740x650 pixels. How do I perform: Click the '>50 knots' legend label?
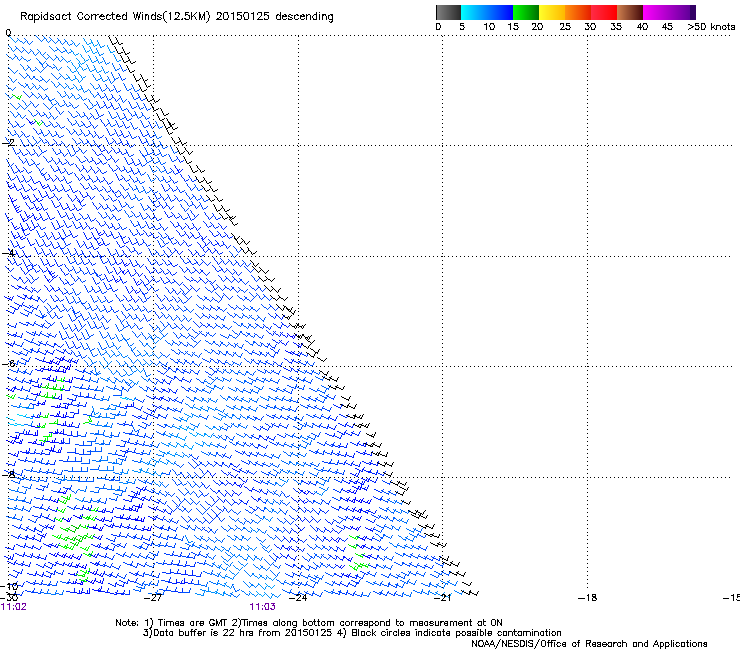[711, 27]
